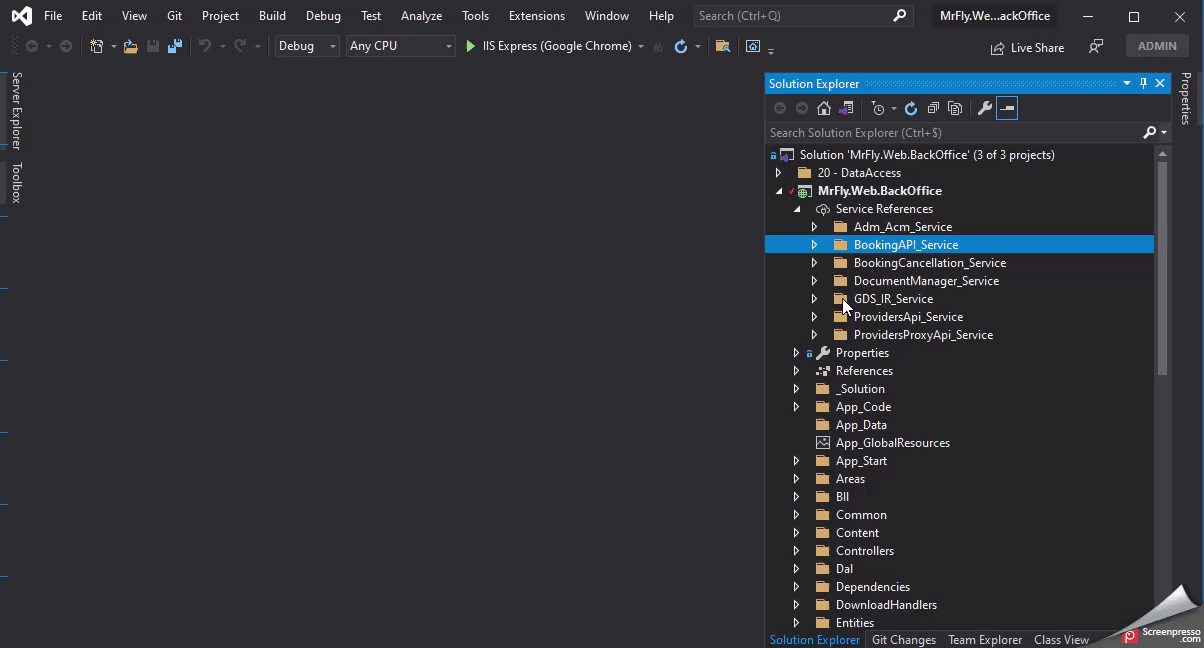Open the Any CPU platform dropdown
This screenshot has height=648, width=1204.
pyautogui.click(x=400, y=46)
